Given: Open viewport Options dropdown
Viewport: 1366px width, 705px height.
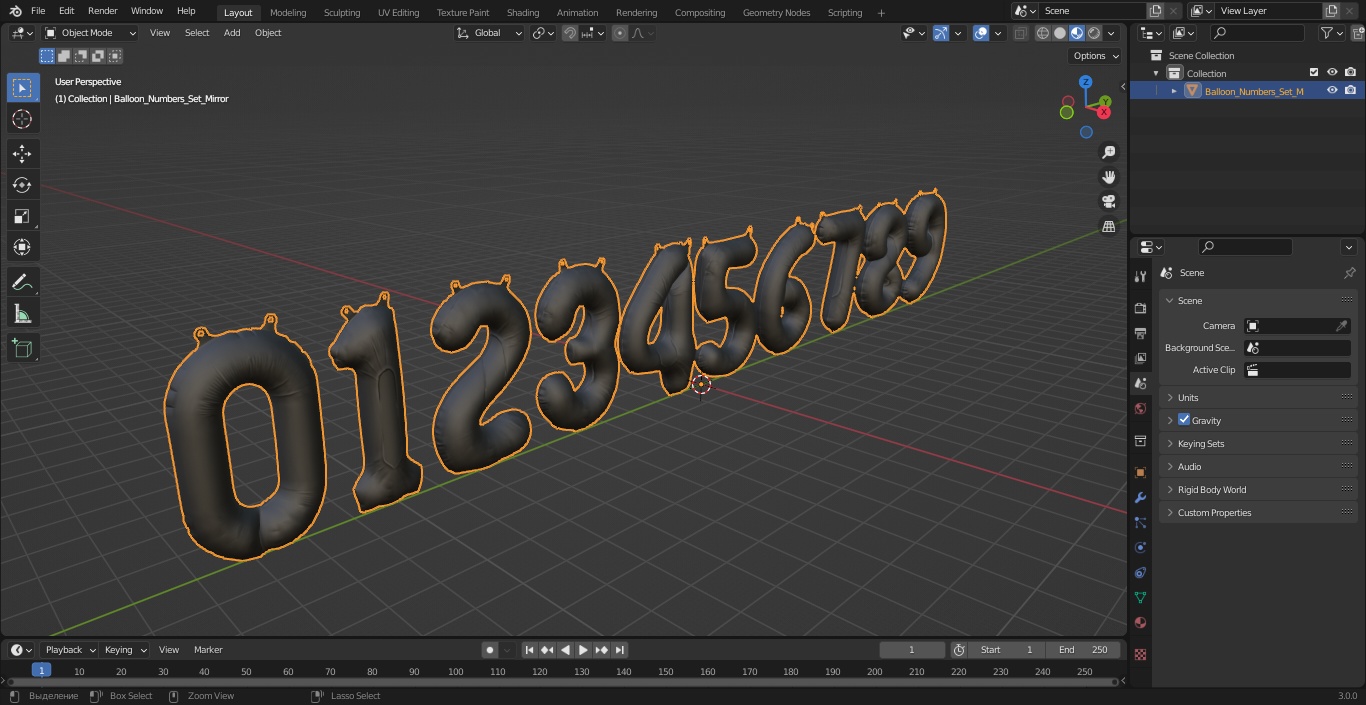Looking at the screenshot, I should coord(1095,56).
